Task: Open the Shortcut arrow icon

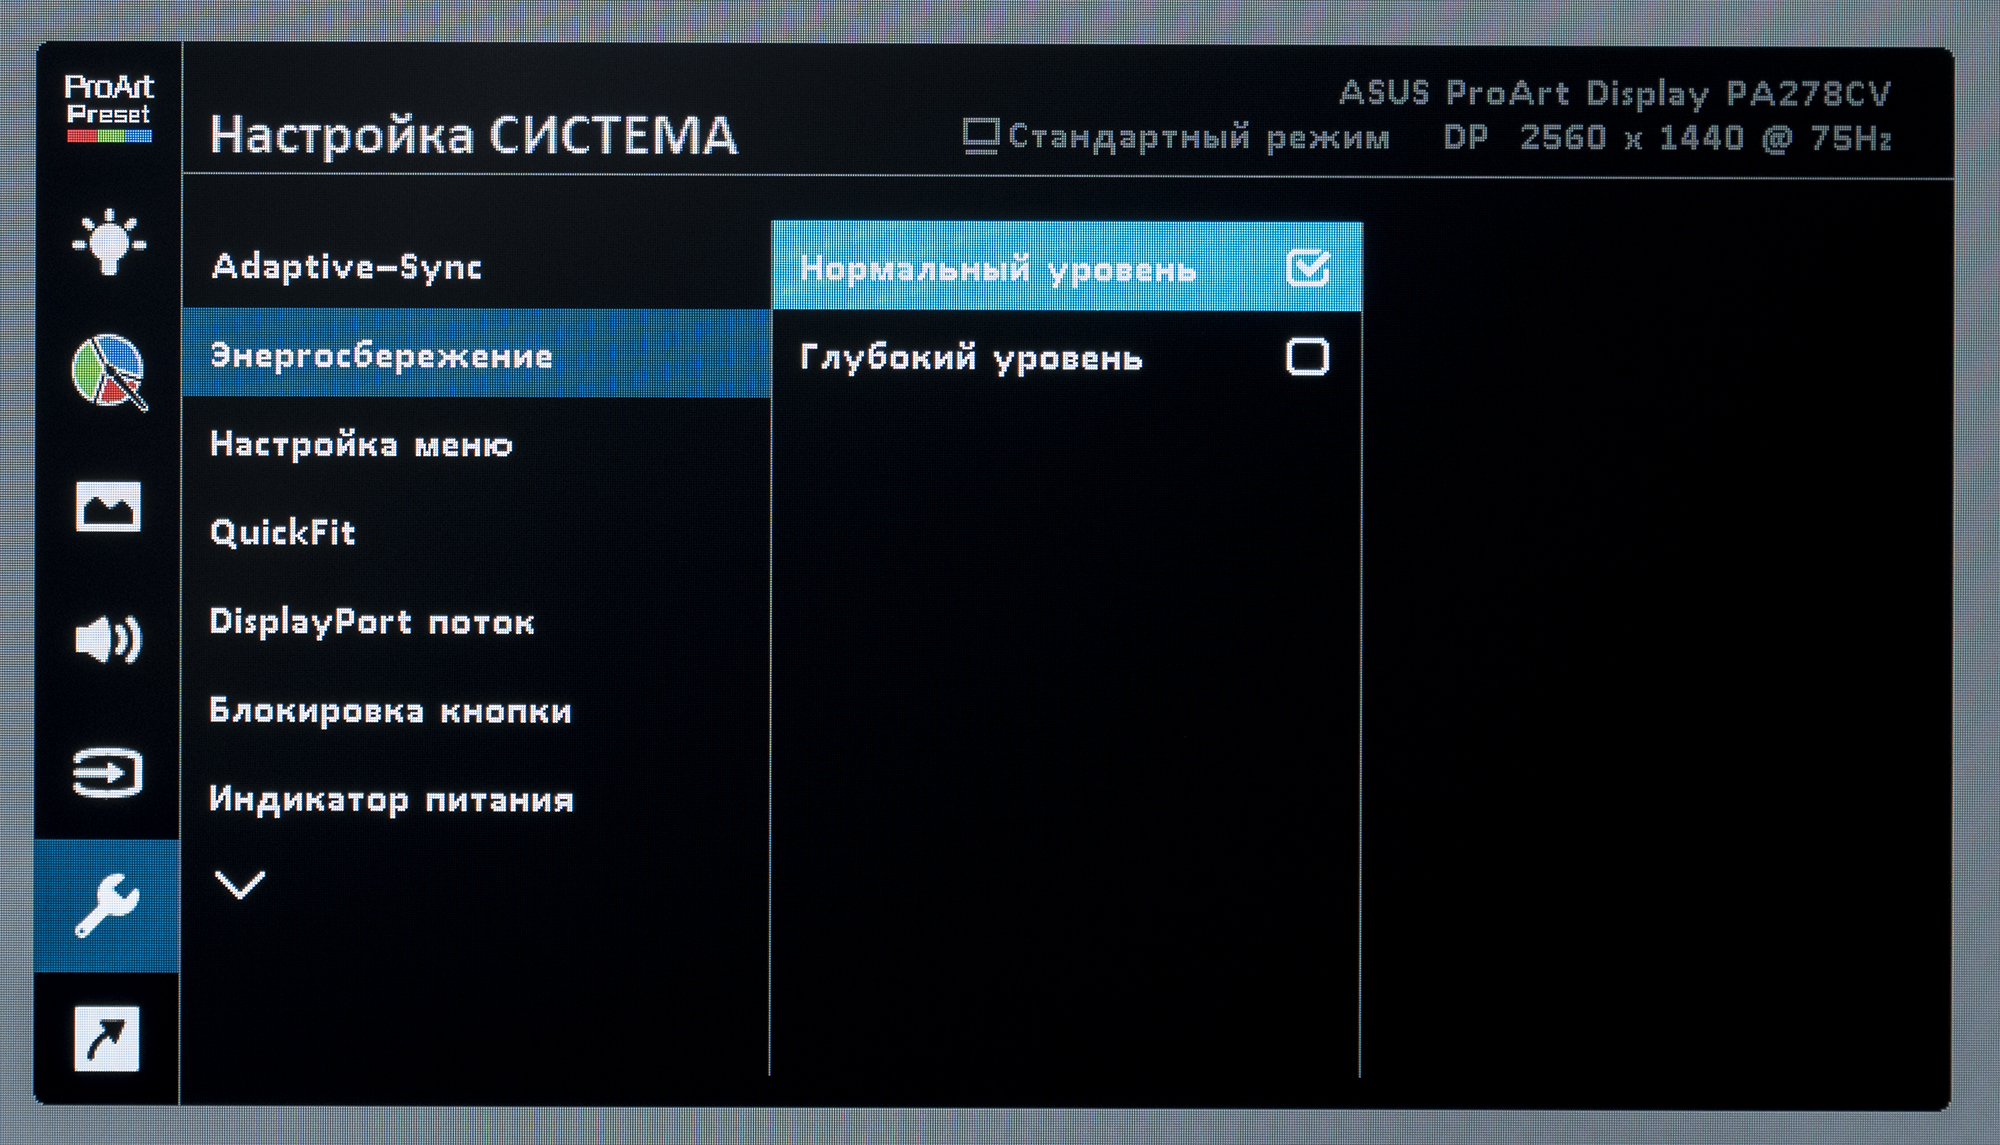Action: point(108,1038)
